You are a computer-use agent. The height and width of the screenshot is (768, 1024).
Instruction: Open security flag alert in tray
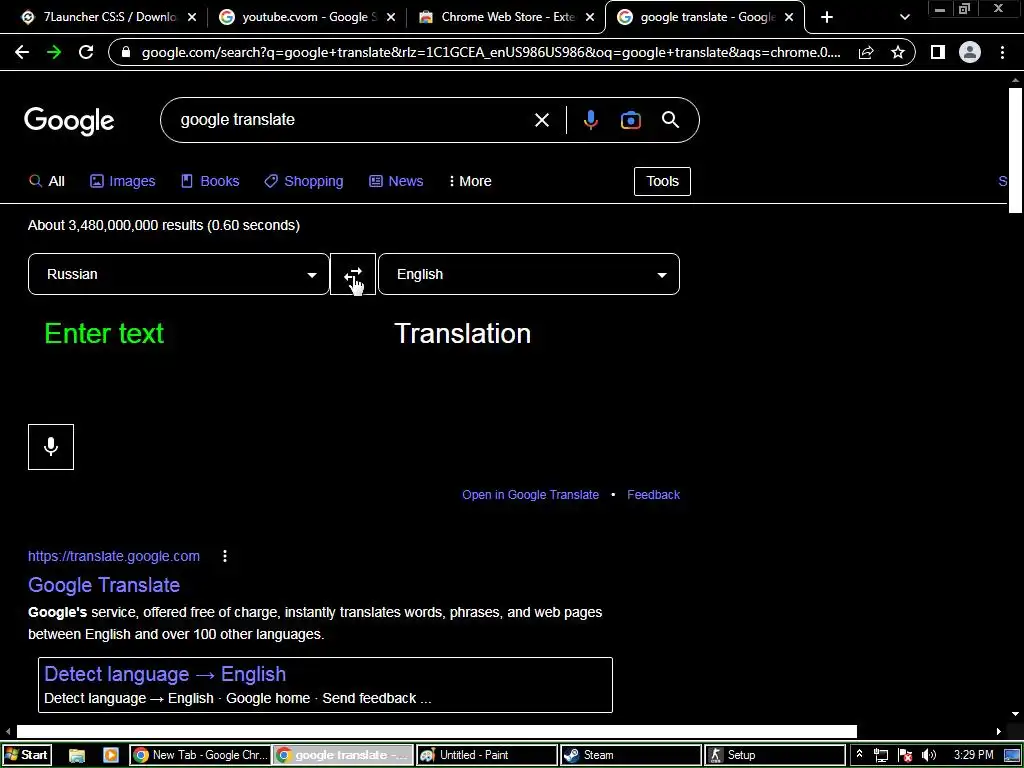click(904, 756)
